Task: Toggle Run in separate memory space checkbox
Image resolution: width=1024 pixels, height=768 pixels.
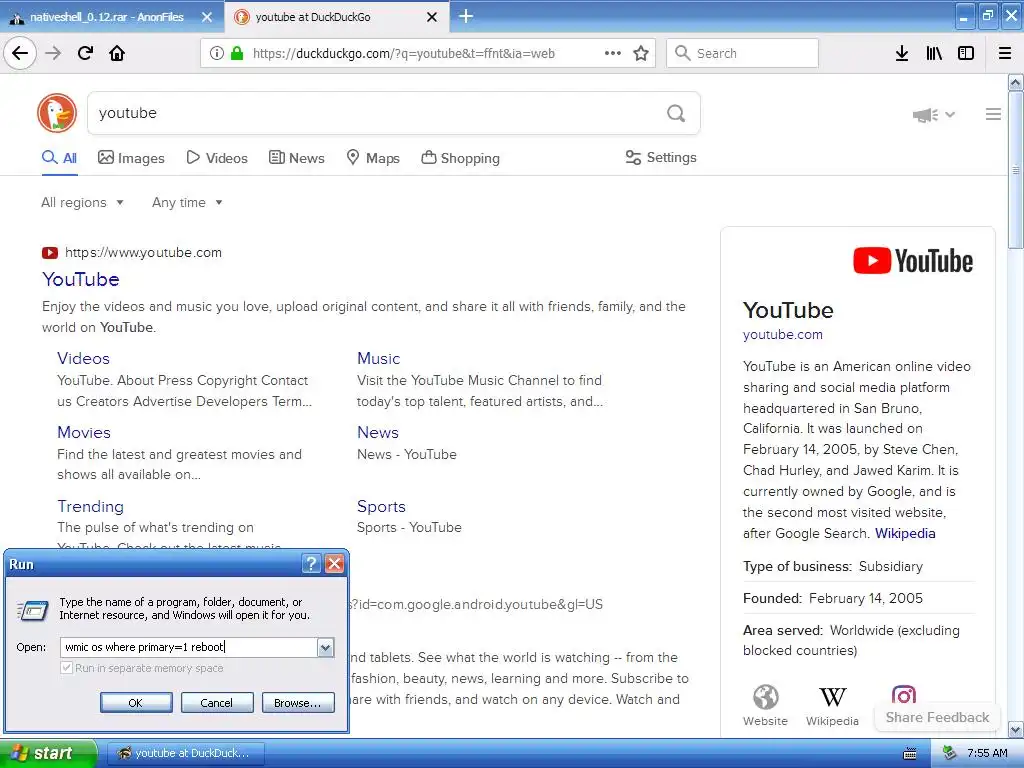Action: pyautogui.click(x=66, y=668)
